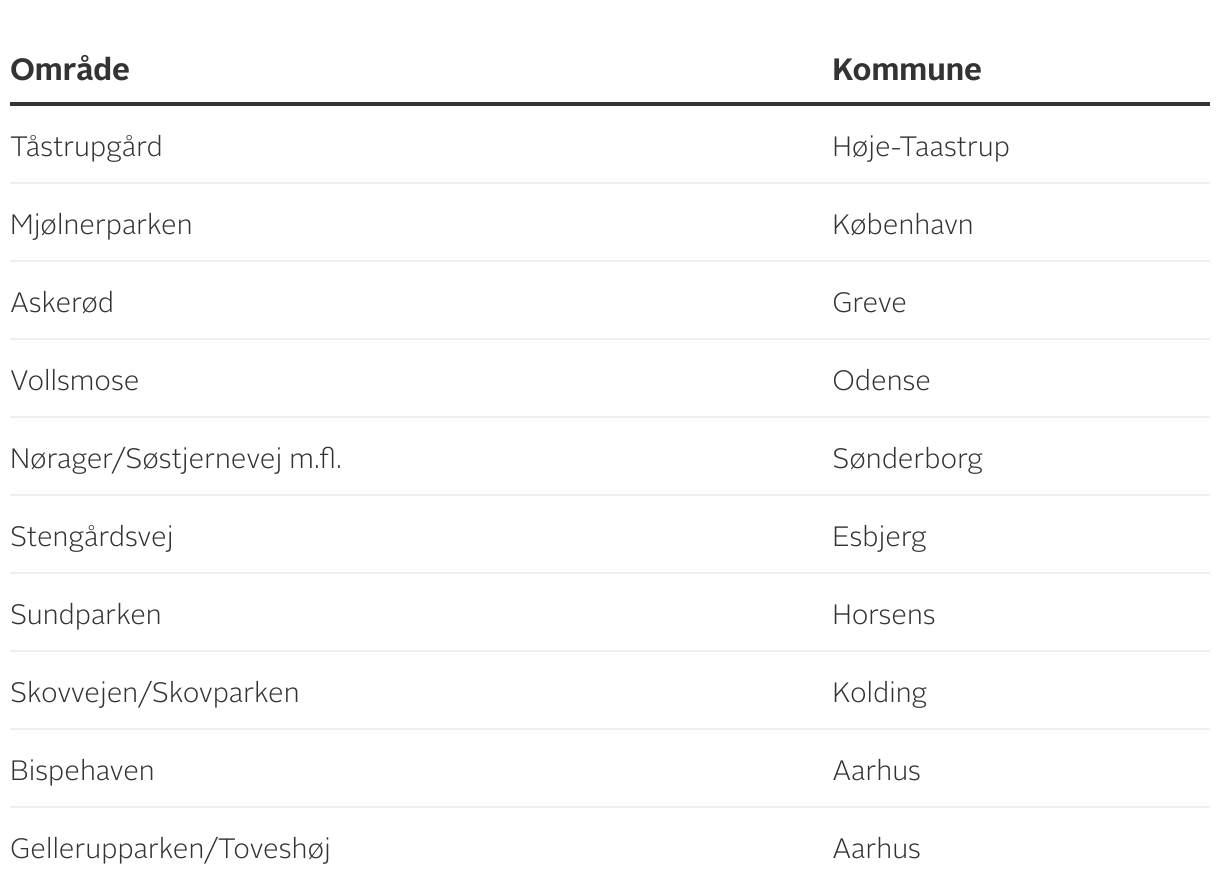The image size is (1220, 894).
Task: Click the Horsens municipality cell
Action: point(883,615)
